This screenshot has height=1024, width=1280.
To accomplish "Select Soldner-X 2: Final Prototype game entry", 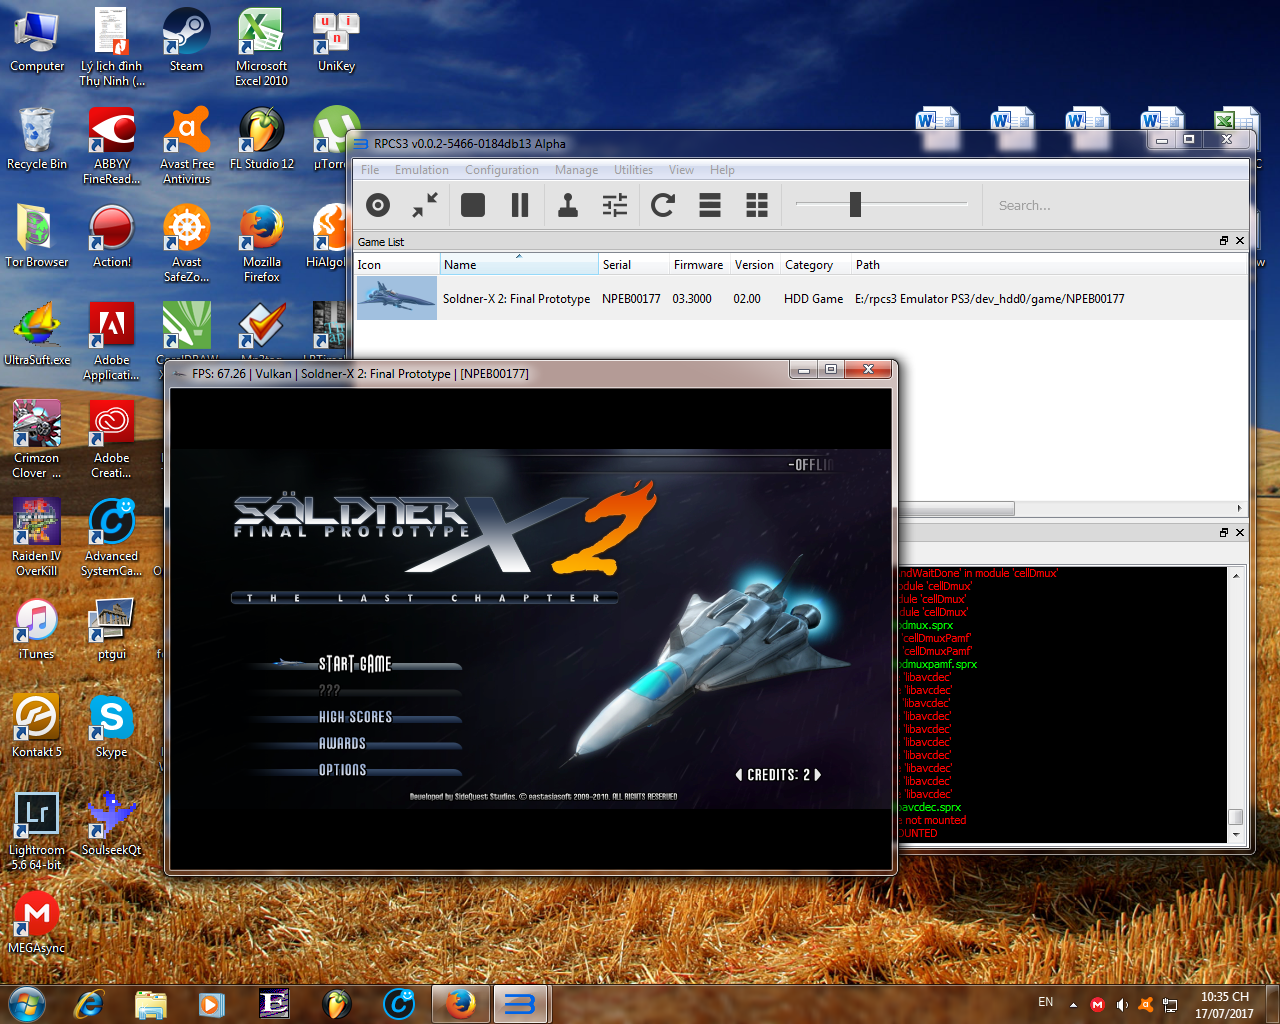I will click(x=516, y=299).
